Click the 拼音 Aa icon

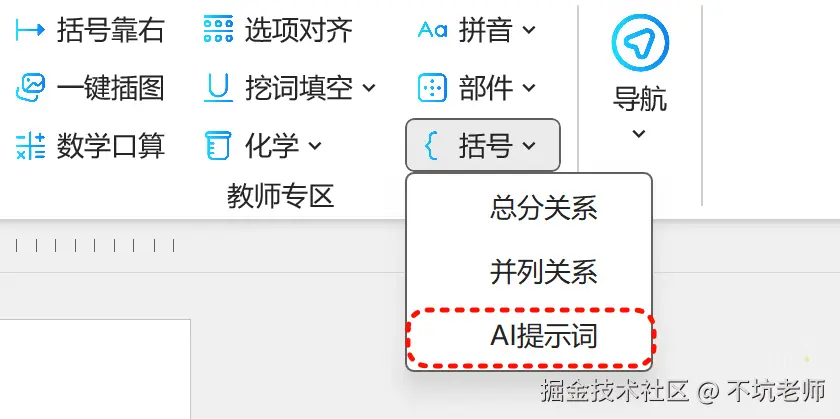pos(432,29)
